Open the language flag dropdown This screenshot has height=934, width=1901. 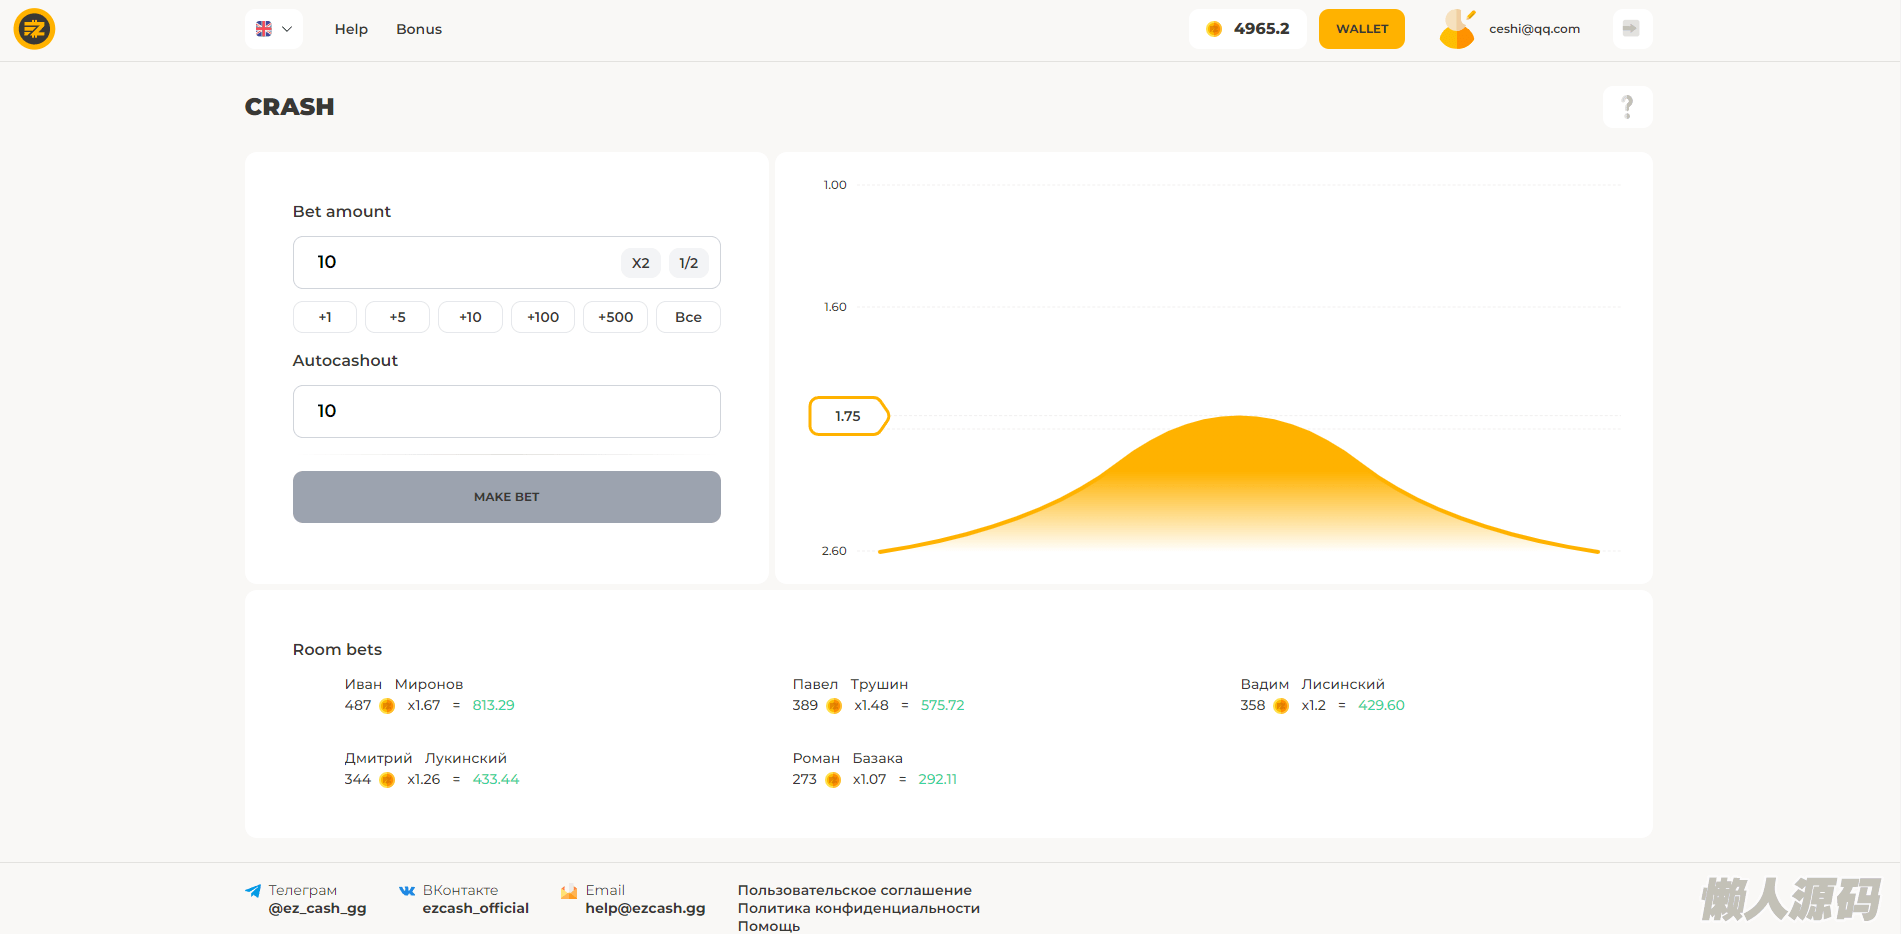click(x=273, y=29)
